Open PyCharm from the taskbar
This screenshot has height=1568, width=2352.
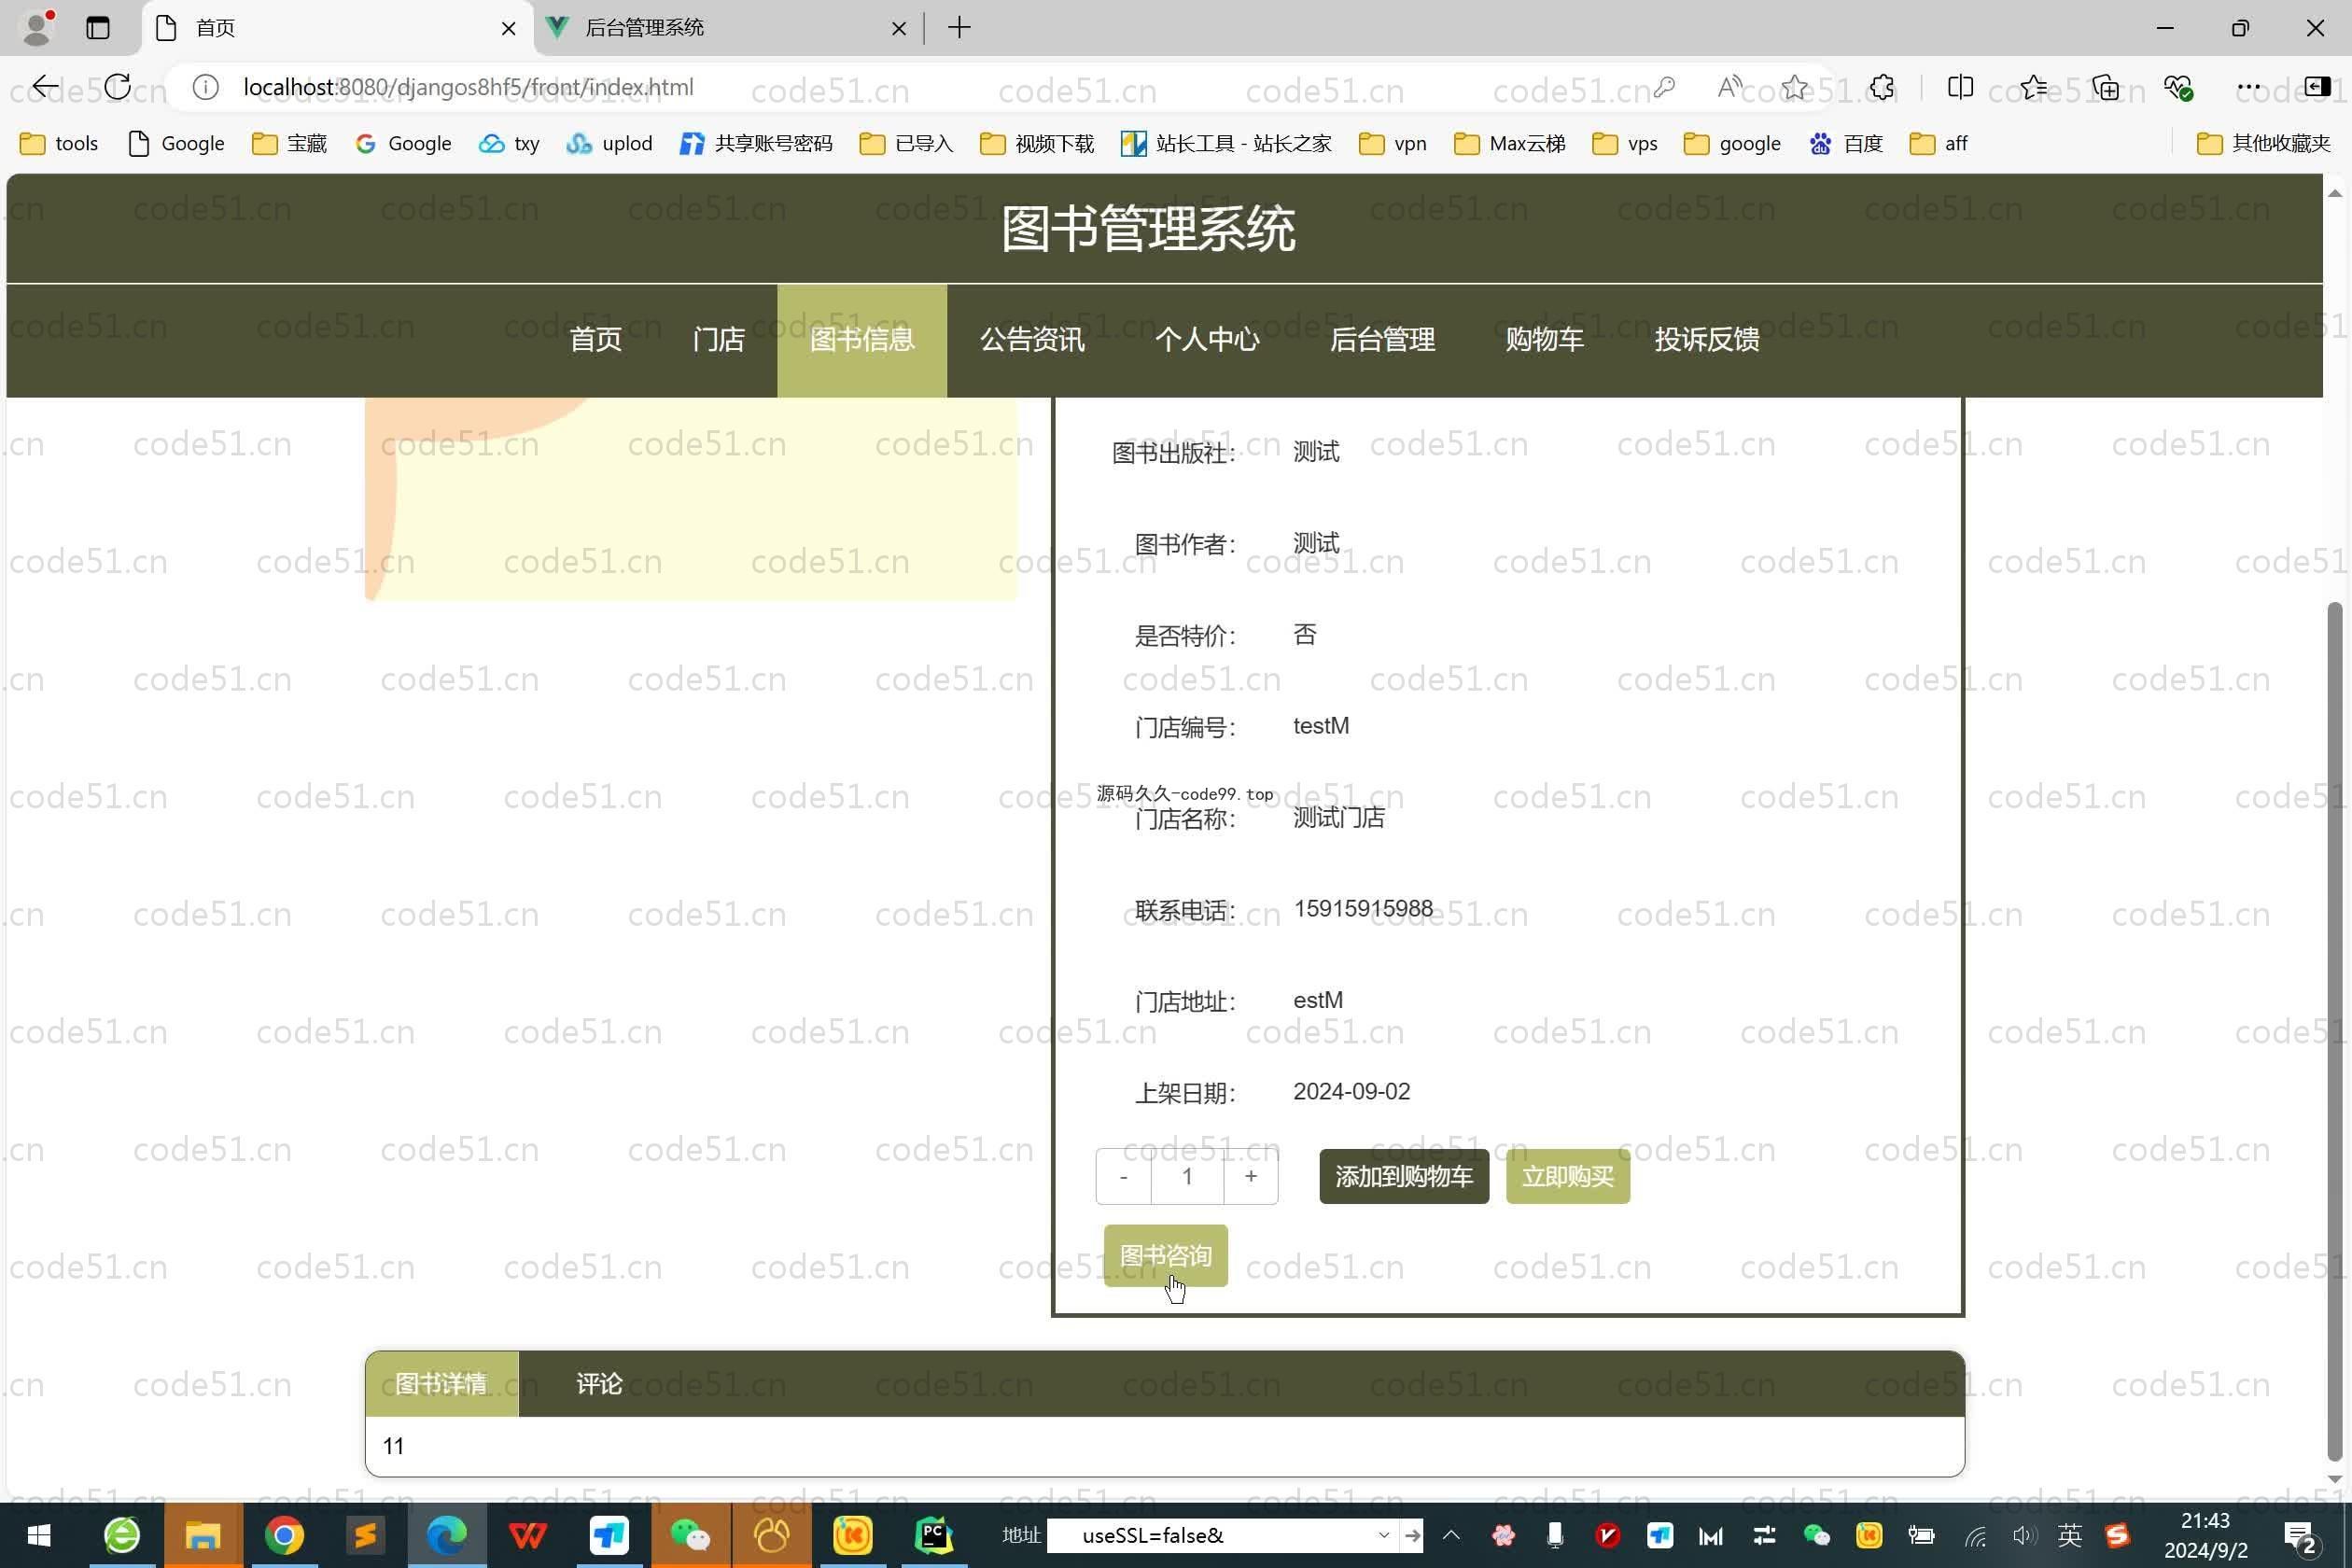(933, 1535)
